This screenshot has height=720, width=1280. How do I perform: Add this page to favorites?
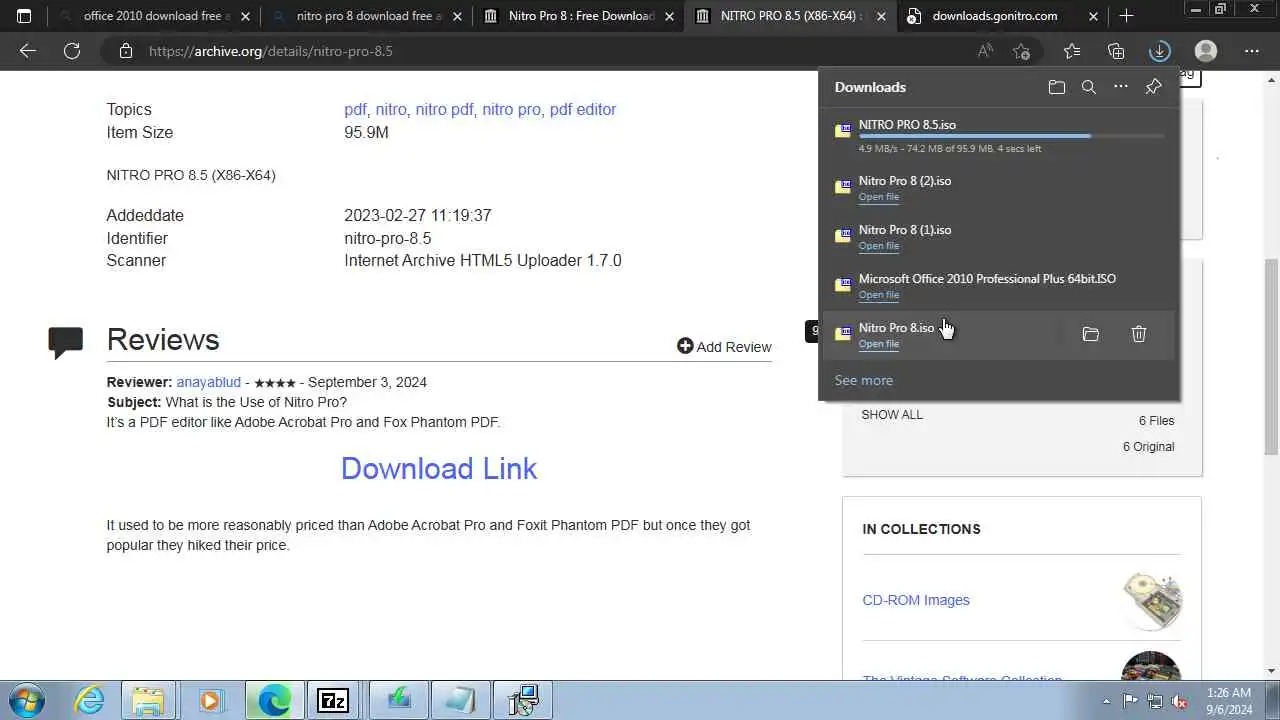pyautogui.click(x=1021, y=51)
